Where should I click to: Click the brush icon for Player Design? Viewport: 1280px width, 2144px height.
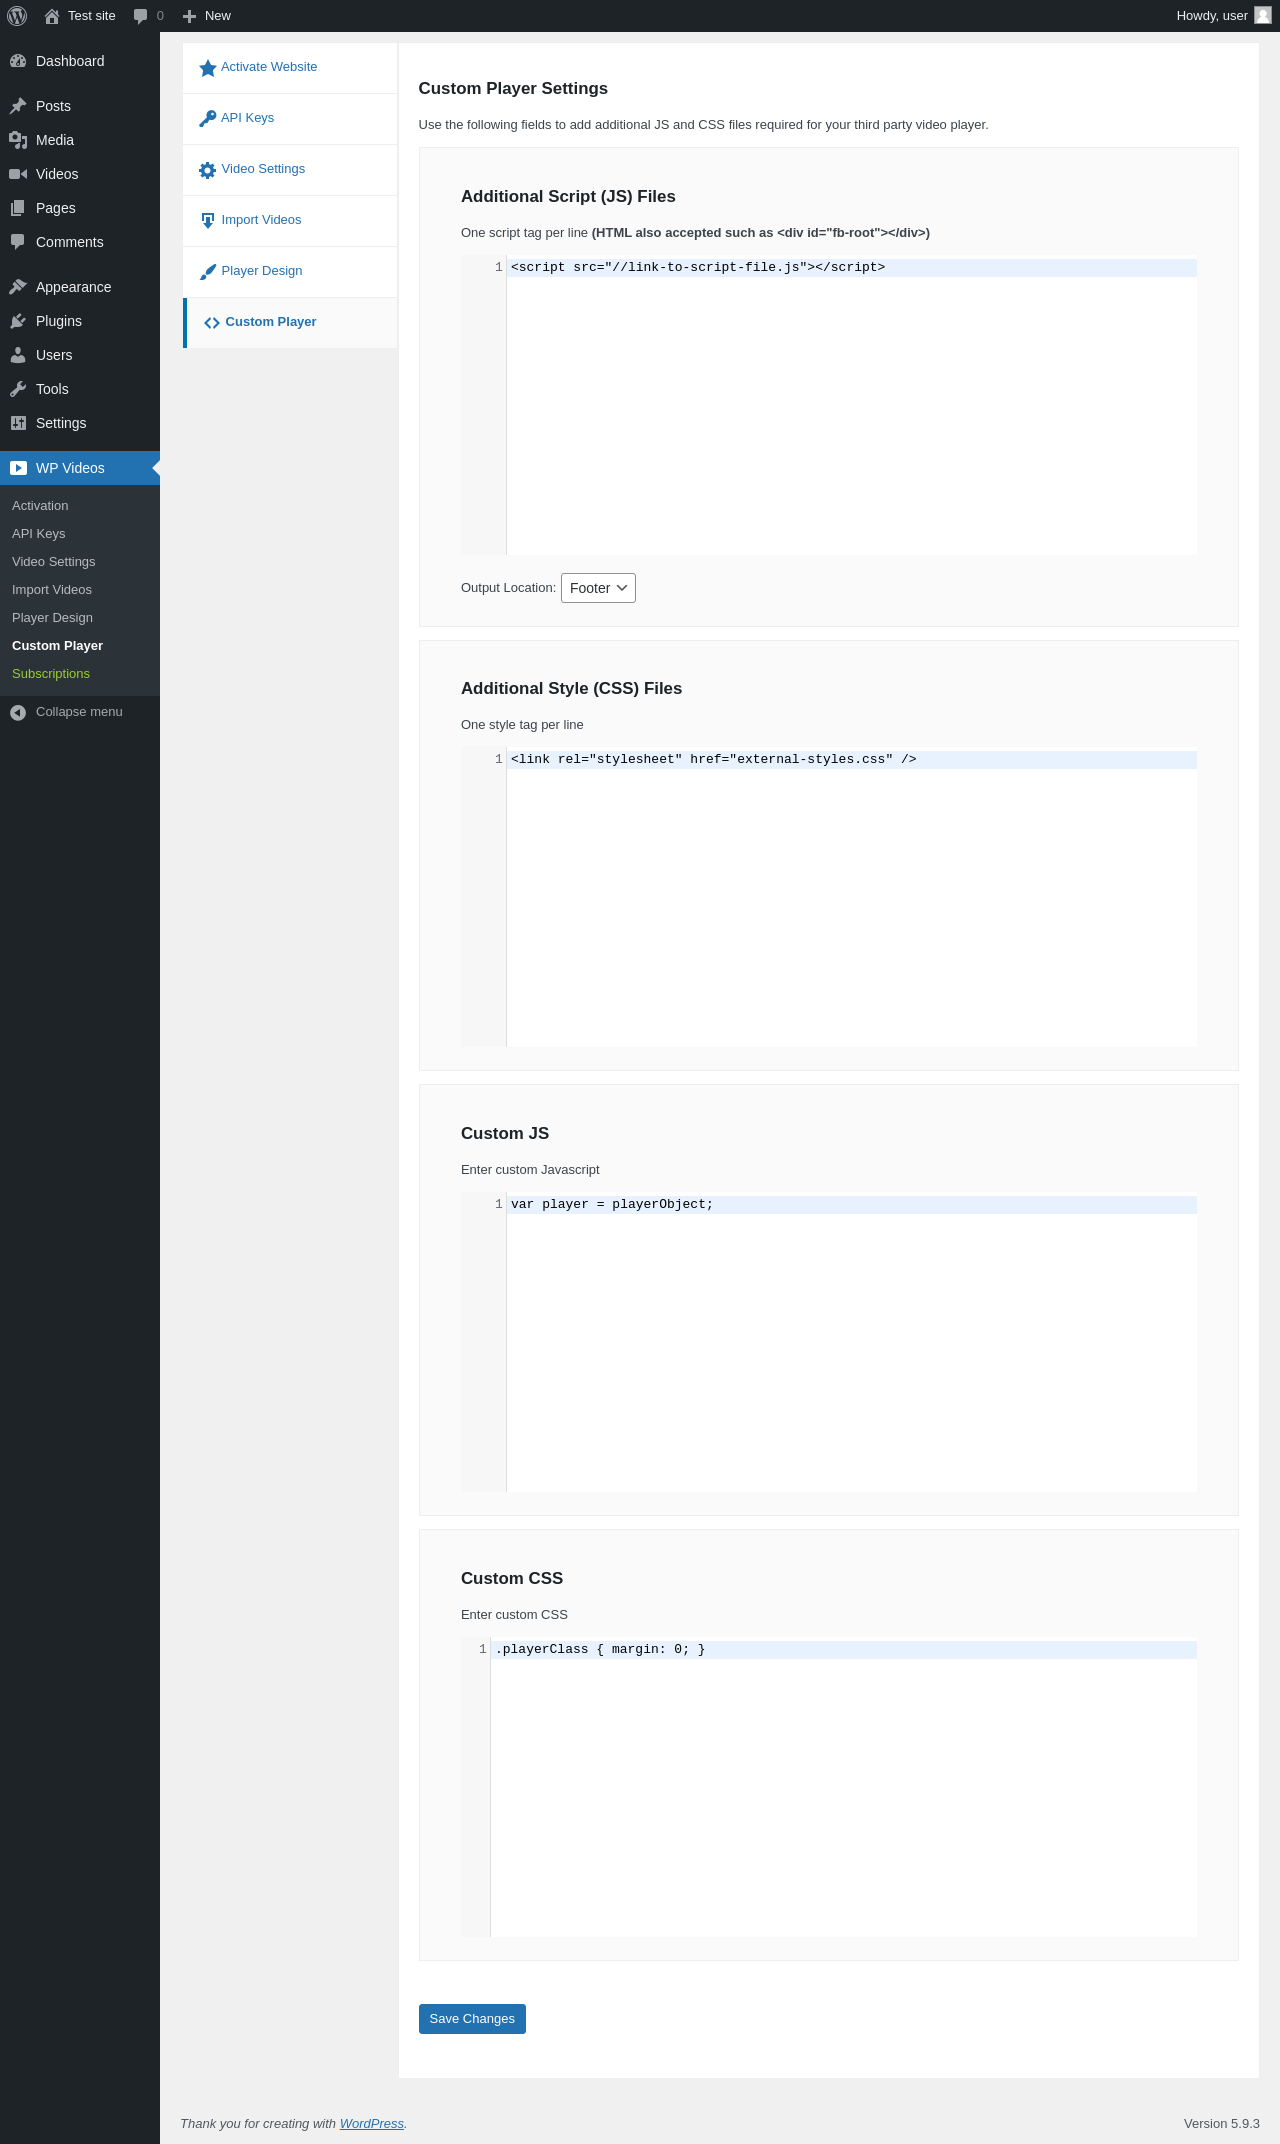(x=208, y=272)
